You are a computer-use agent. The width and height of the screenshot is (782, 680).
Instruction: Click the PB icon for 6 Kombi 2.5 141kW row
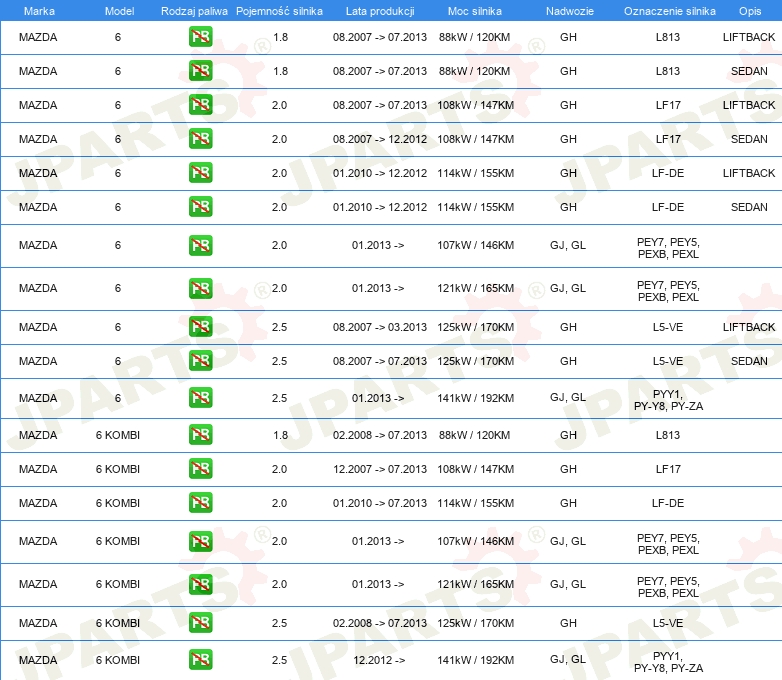point(200,660)
